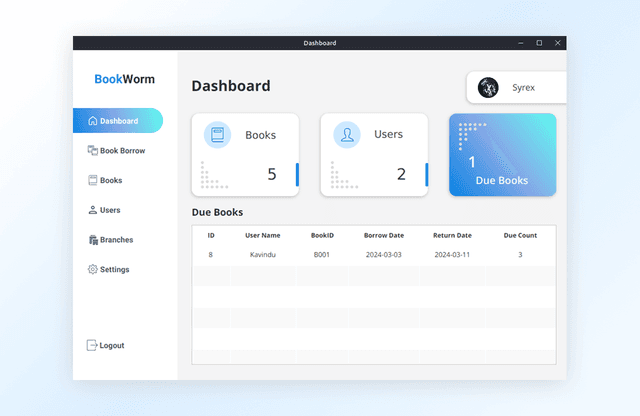Click the Syrex user name

(523, 87)
